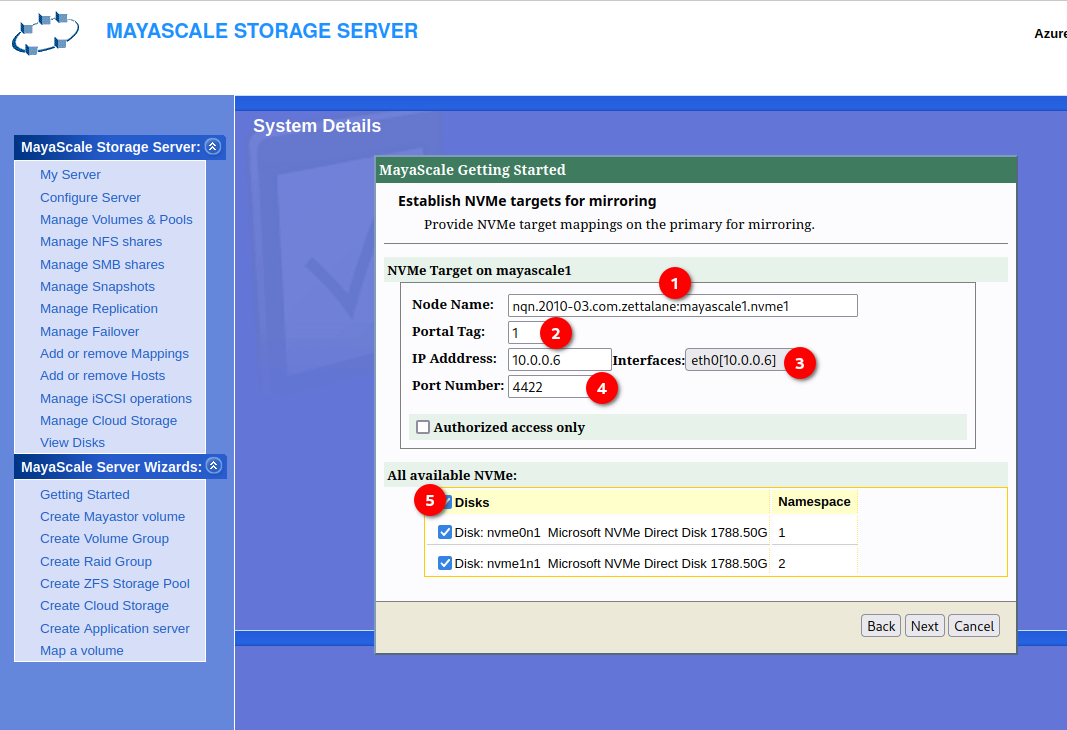1067x730 pixels.
Task: Open the View Disks link
Action: (x=72, y=443)
